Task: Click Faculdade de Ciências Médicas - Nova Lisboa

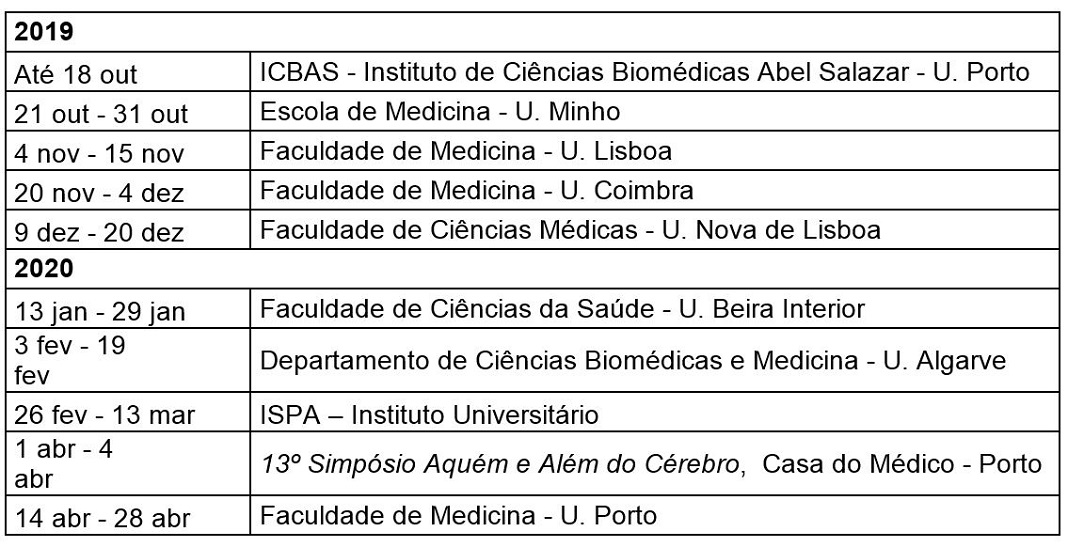Action: (570, 230)
